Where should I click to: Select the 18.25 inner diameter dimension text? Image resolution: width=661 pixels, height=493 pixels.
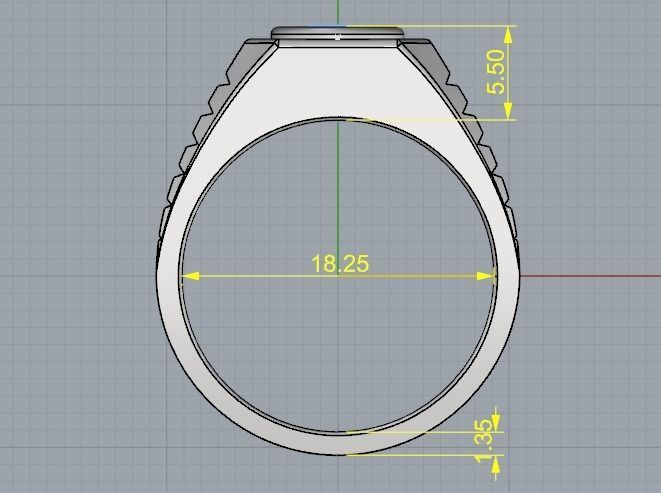[x=340, y=263]
